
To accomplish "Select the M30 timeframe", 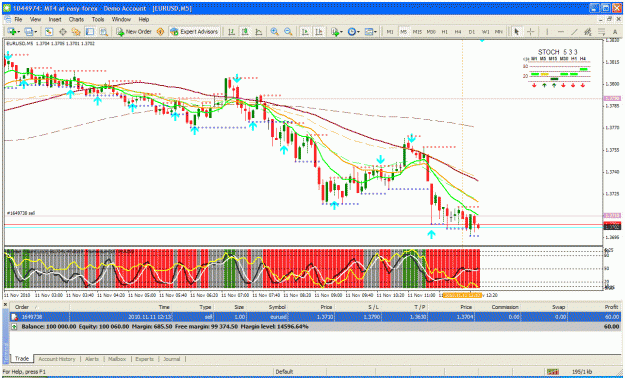I will 431,32.
